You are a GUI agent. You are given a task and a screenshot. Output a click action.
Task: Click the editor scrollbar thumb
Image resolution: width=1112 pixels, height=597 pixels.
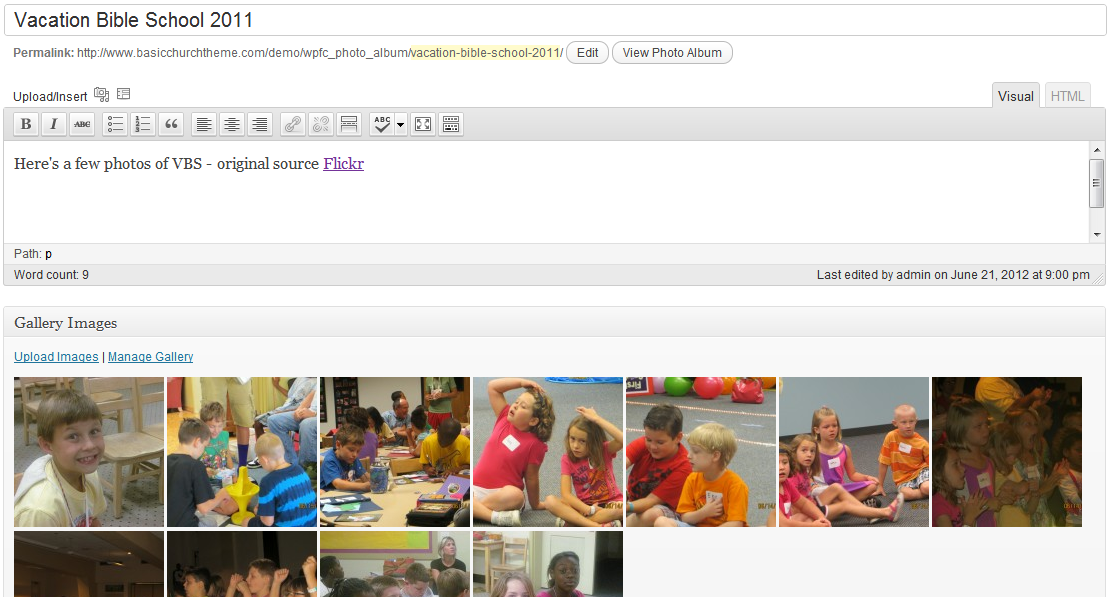pyautogui.click(x=1097, y=183)
